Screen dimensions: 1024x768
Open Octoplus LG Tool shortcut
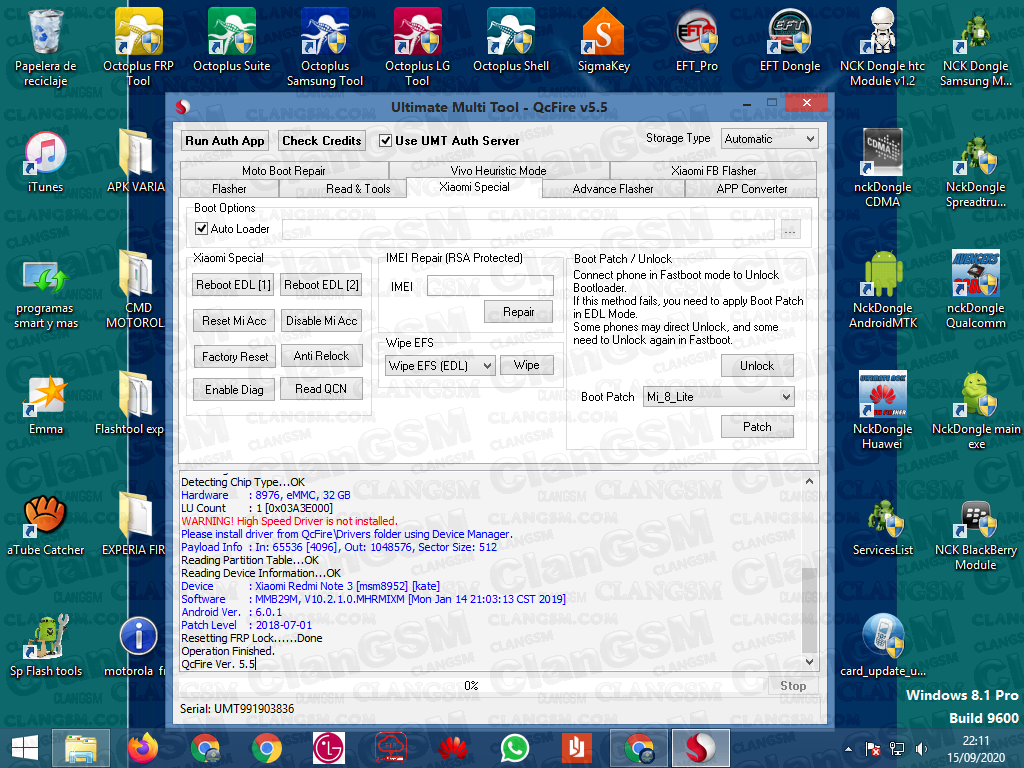pyautogui.click(x=418, y=47)
